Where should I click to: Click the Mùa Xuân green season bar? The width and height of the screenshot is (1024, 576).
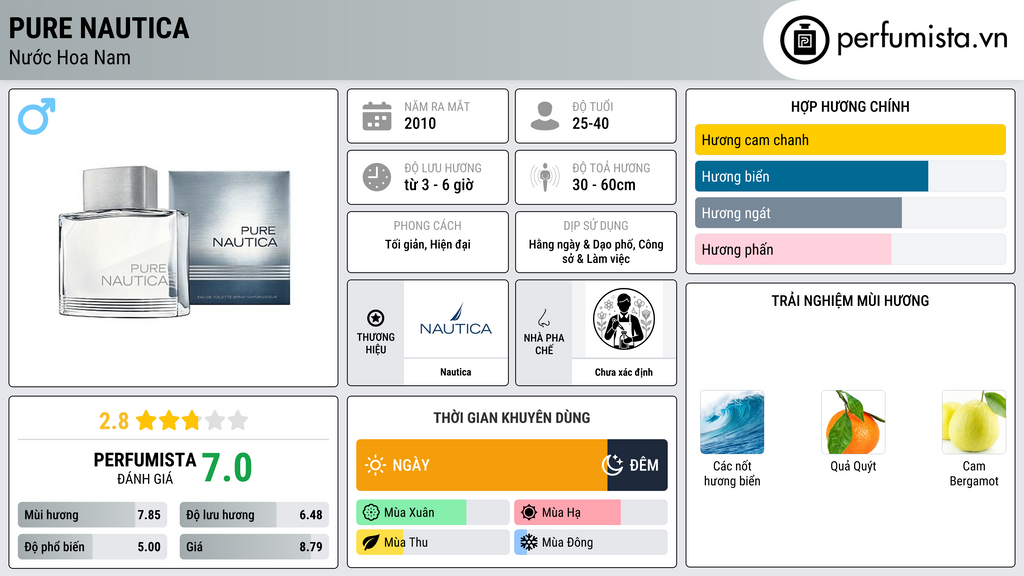(411, 513)
